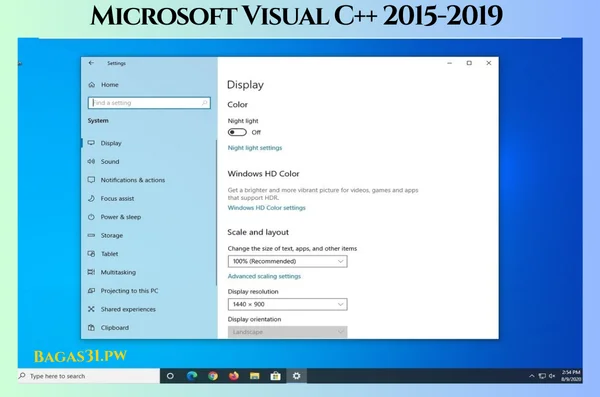Click the Display monitor icon in sidebar
Viewport: 600px width, 397px height.
click(x=91, y=143)
